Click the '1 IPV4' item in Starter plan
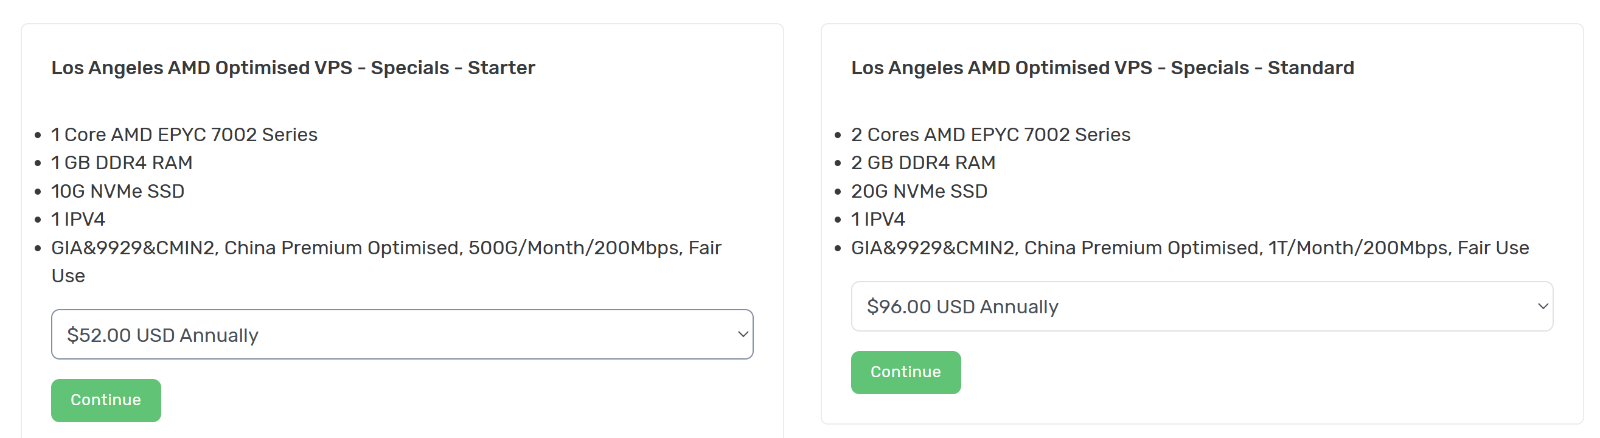 pyautogui.click(x=78, y=219)
